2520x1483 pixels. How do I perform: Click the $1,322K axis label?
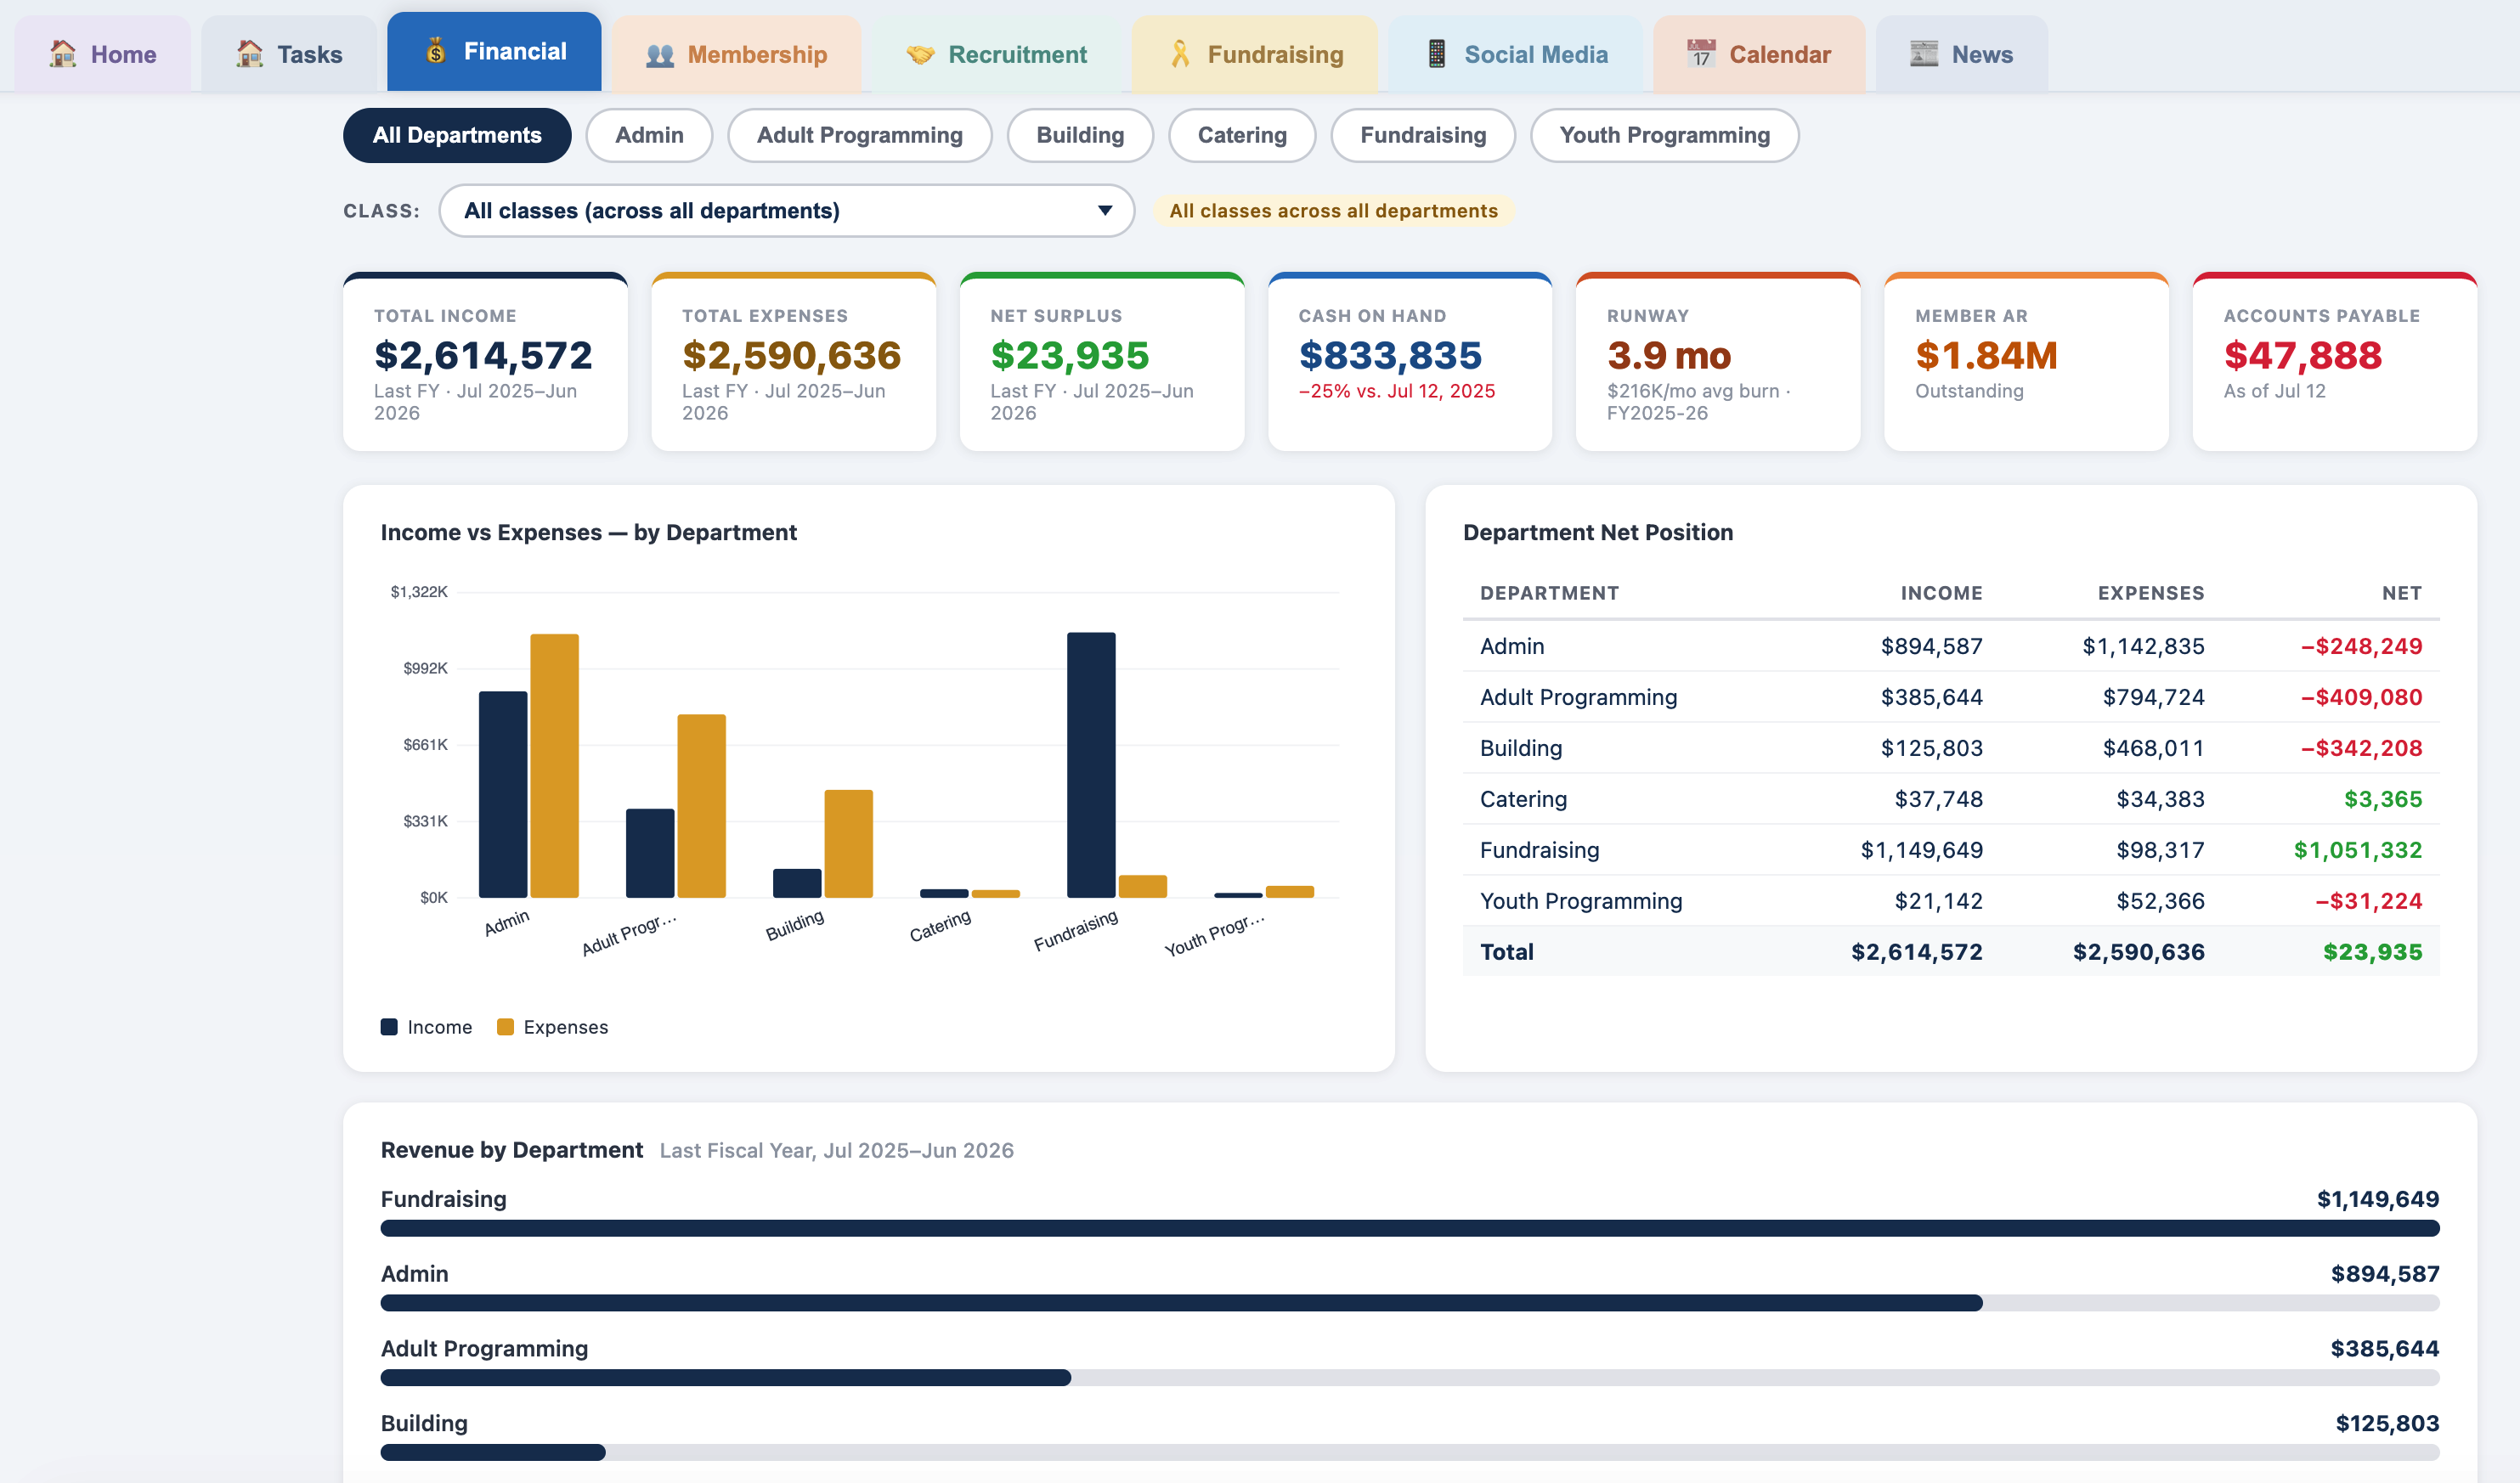pos(419,592)
